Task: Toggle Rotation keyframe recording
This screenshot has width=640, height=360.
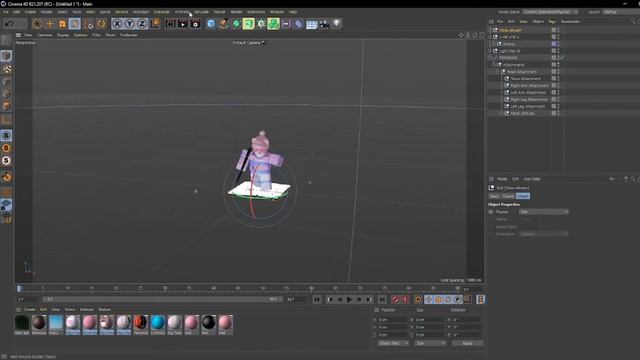Action: [448, 300]
